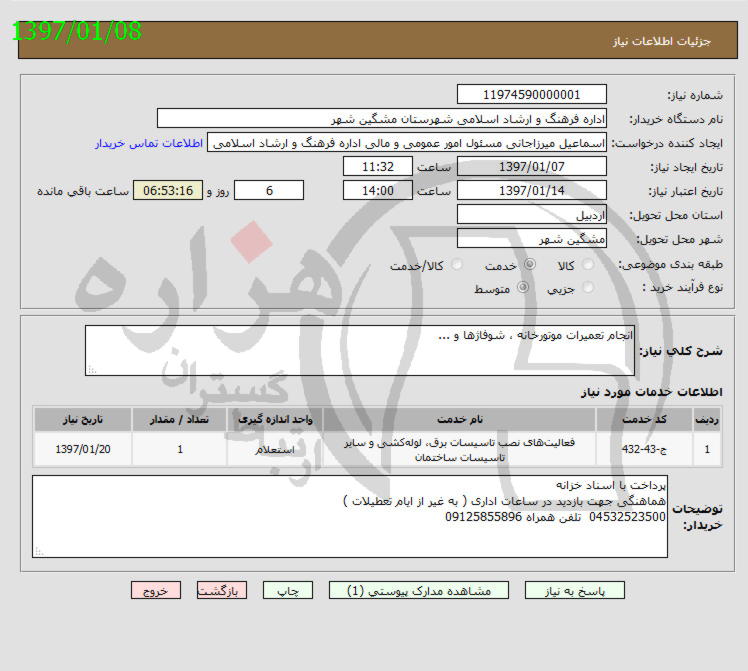
Task: Click the بازگشت back button
Action: (221, 590)
